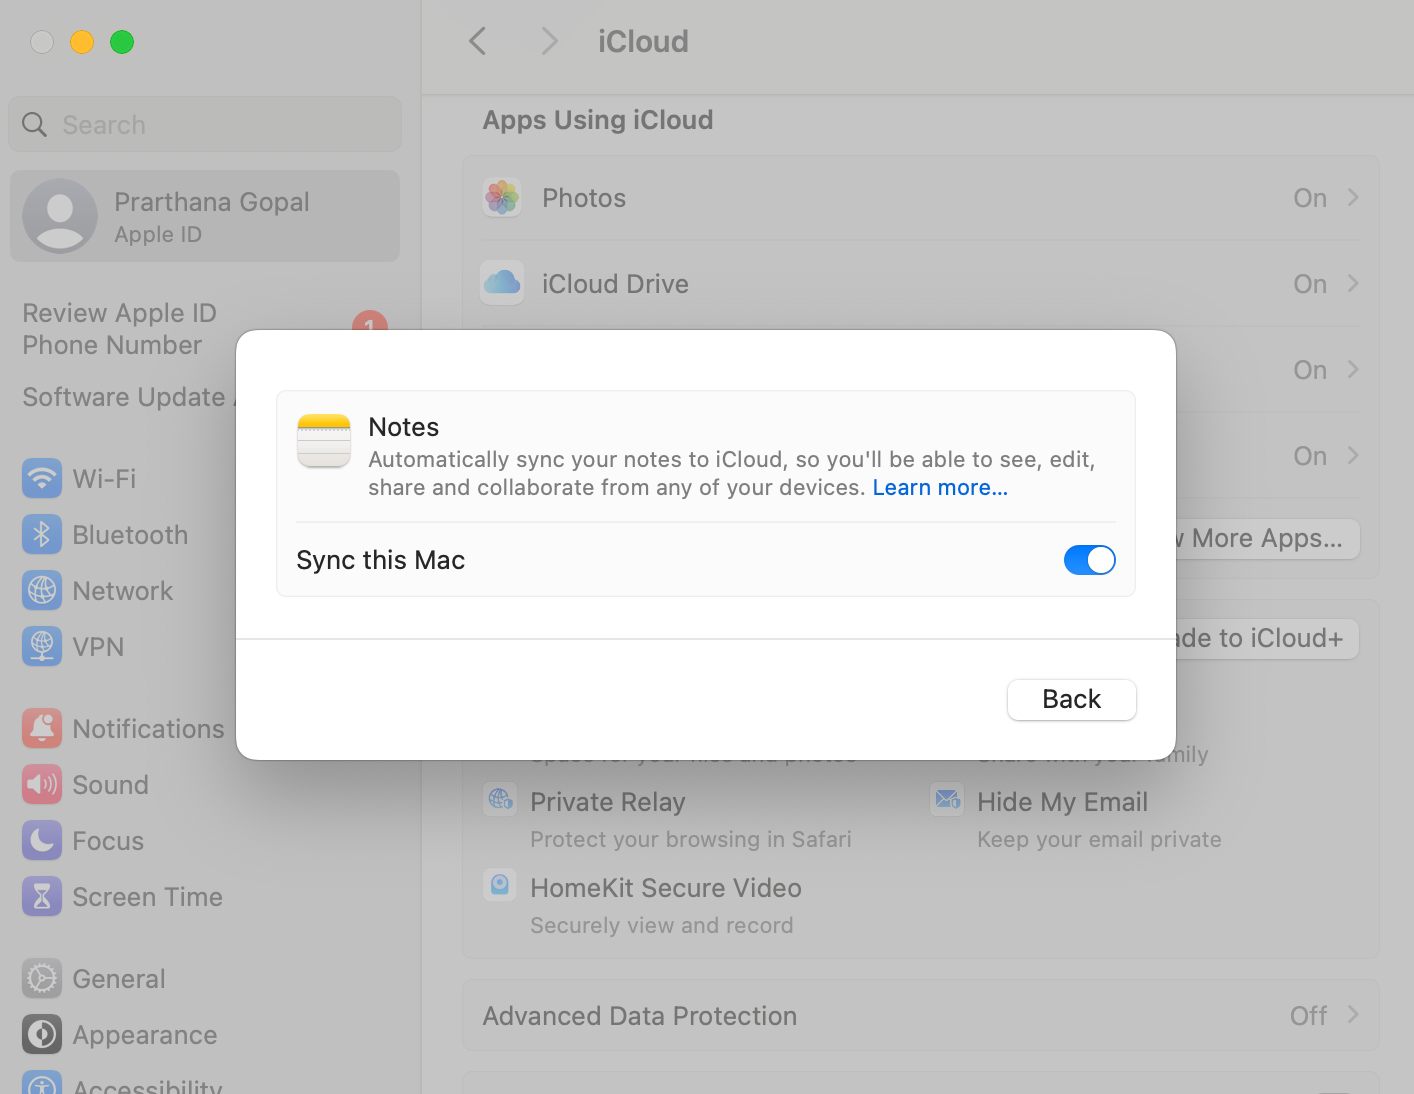The width and height of the screenshot is (1414, 1094).
Task: Click the Sound speaker icon
Action: point(41,784)
